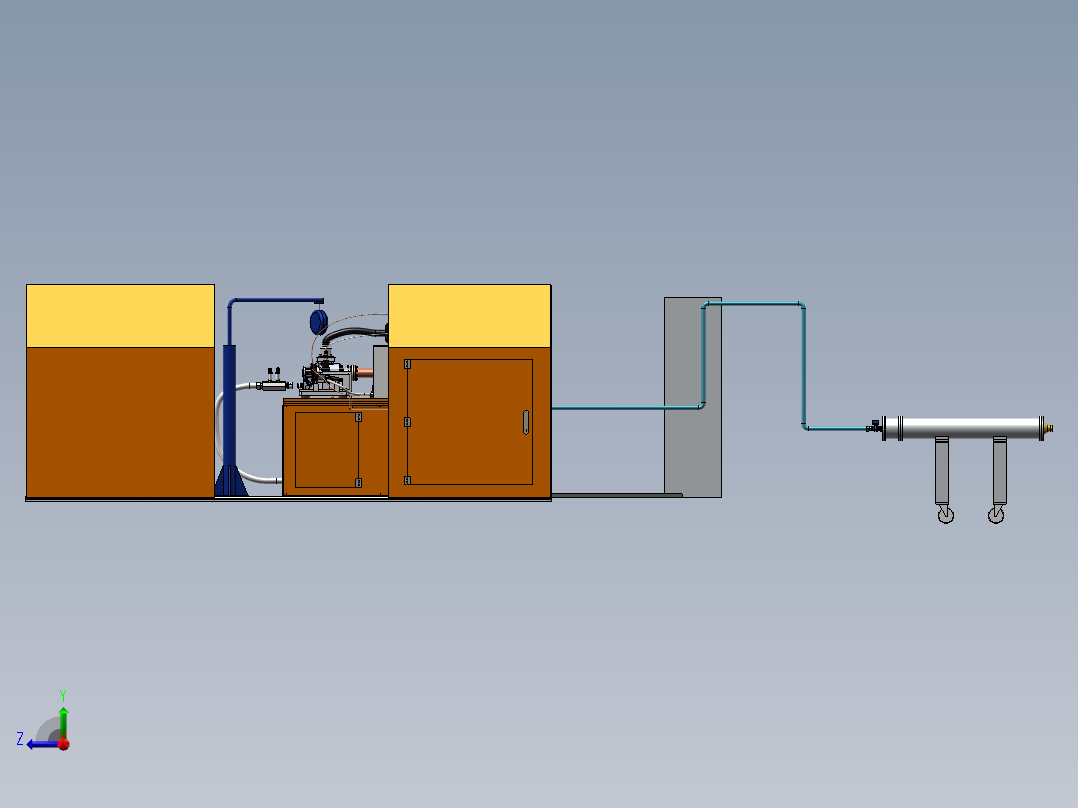The width and height of the screenshot is (1078, 808).
Task: Select the left support leg of tank
Action: tap(942, 471)
